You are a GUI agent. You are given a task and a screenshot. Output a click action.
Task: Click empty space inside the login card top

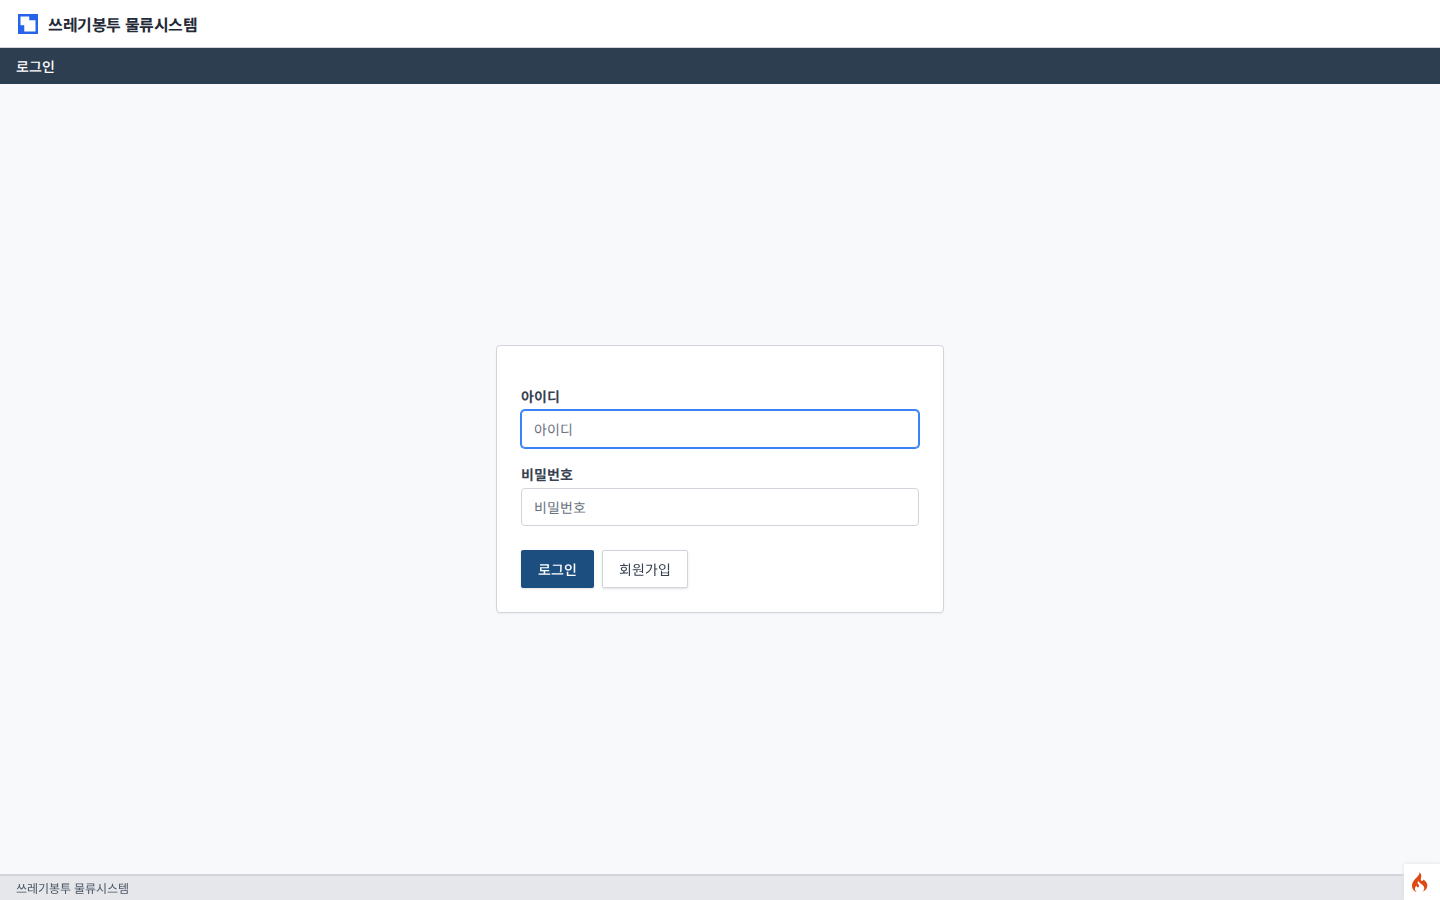[x=720, y=366]
